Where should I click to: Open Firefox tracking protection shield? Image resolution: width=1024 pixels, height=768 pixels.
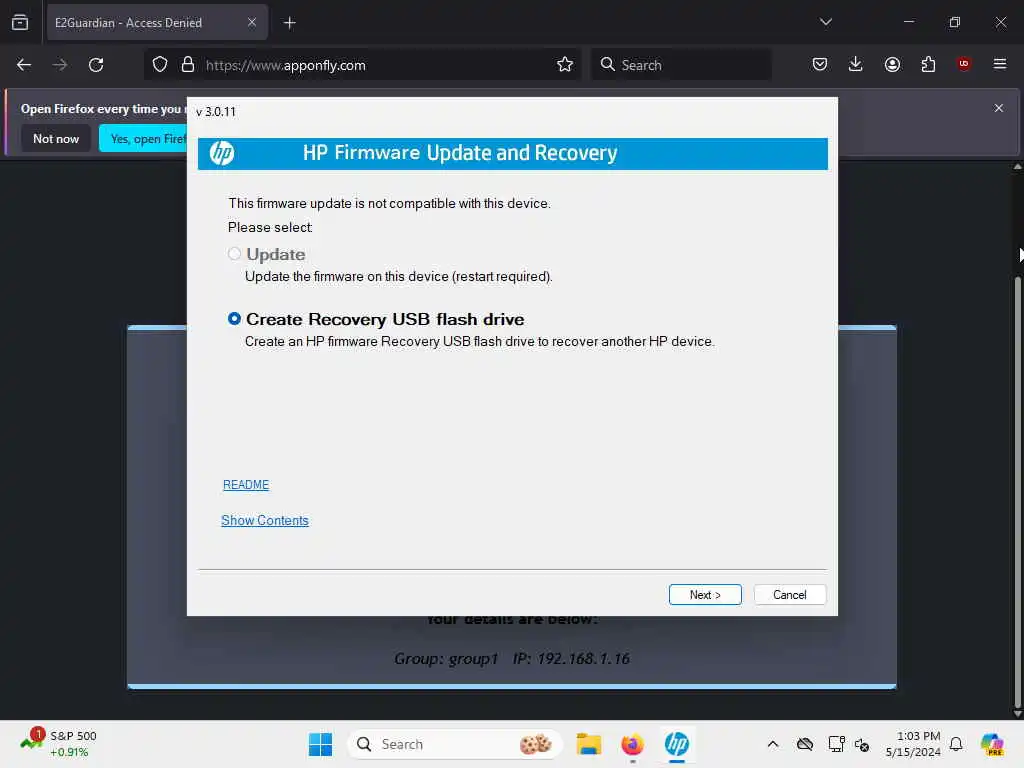(160, 65)
